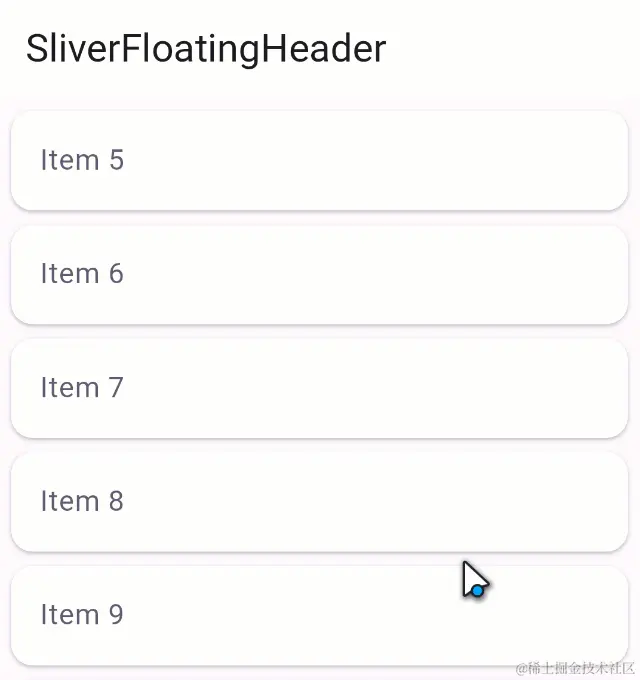The height and width of the screenshot is (680, 640).
Task: Click the 'Item 5' label text
Action: click(x=82, y=160)
